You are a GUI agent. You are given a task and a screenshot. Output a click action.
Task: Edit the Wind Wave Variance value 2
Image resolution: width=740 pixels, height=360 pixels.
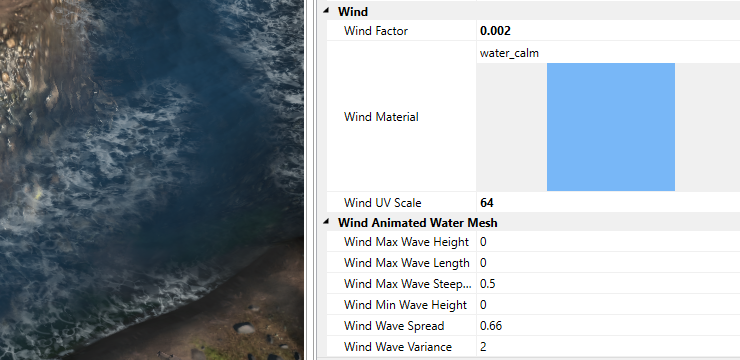click(x=608, y=347)
